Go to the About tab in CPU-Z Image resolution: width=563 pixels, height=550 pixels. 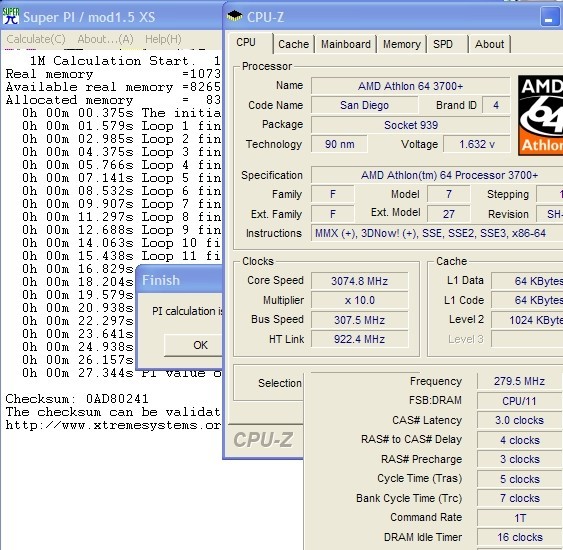[x=489, y=44]
